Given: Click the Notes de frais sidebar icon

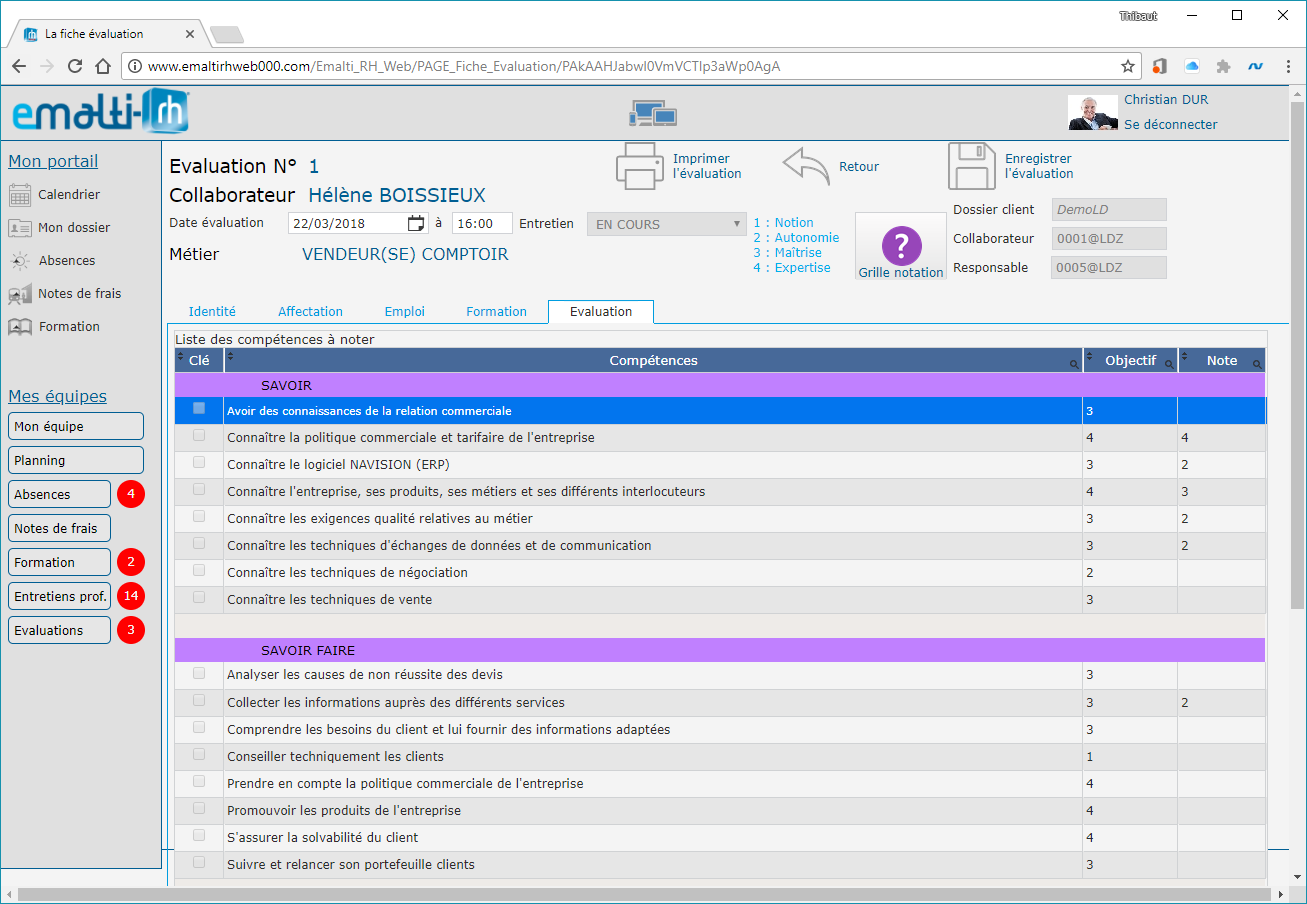Looking at the screenshot, I should [x=20, y=294].
